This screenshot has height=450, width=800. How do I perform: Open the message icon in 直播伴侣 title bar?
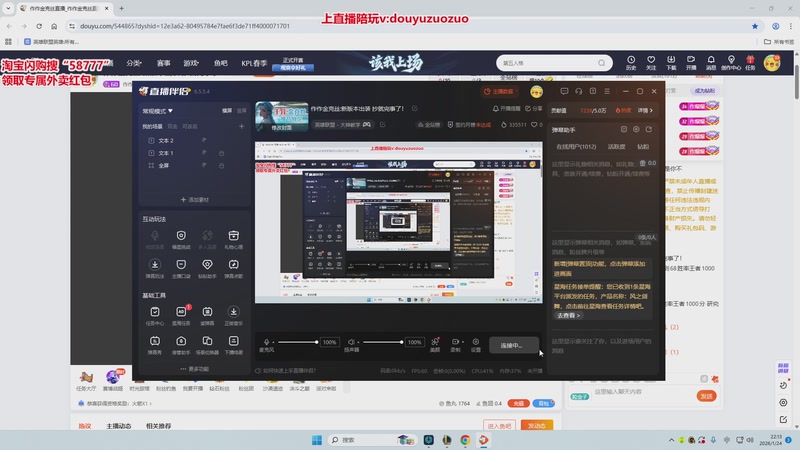(x=564, y=91)
